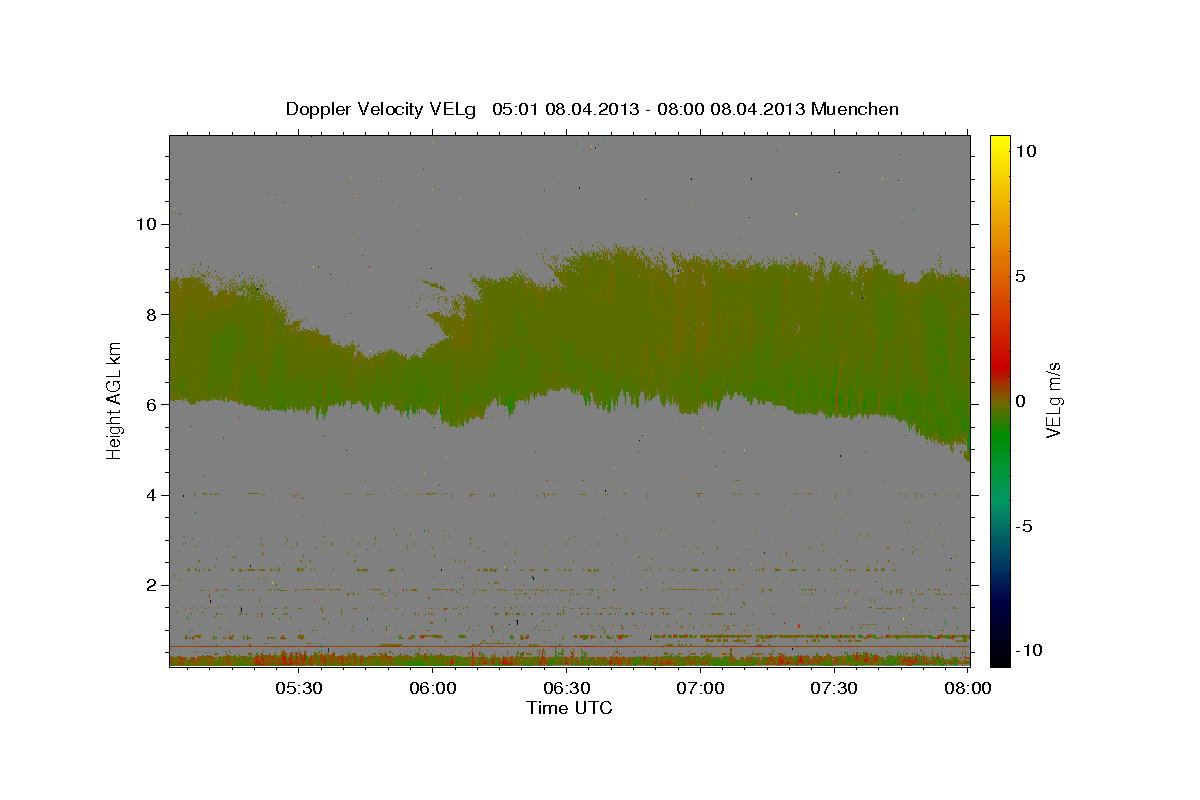Click the colorbar value '5'
Screen dimensions: 1200x800
point(1020,275)
